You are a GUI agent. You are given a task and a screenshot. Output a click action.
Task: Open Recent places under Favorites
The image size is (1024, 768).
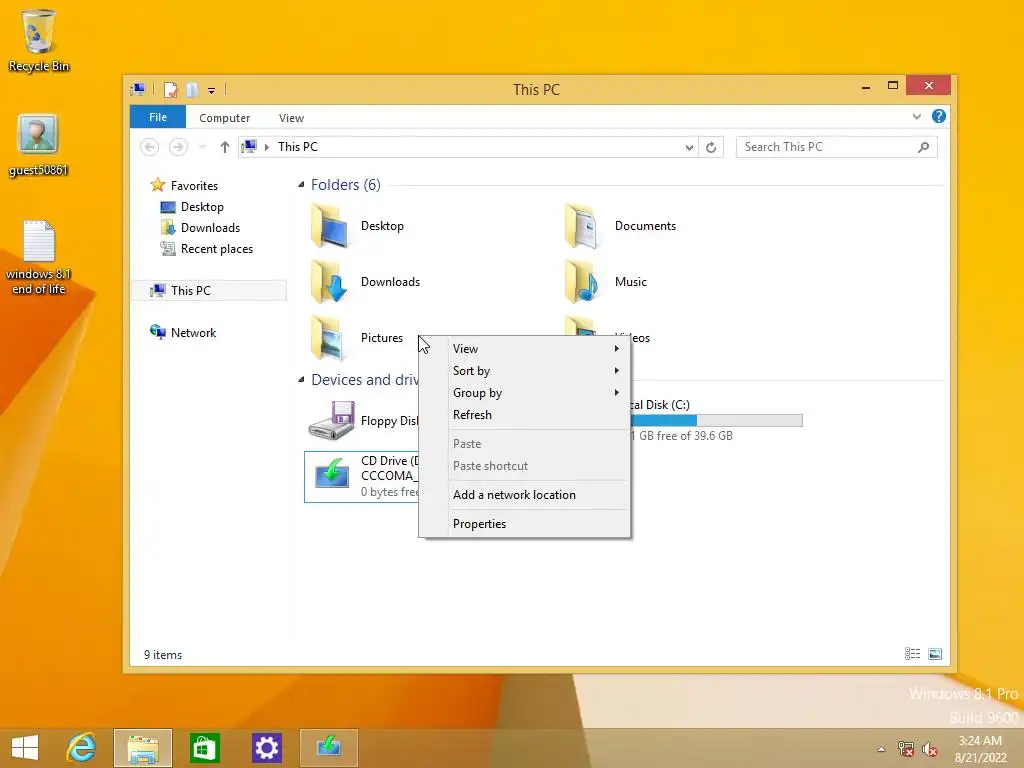pyautogui.click(x=206, y=249)
